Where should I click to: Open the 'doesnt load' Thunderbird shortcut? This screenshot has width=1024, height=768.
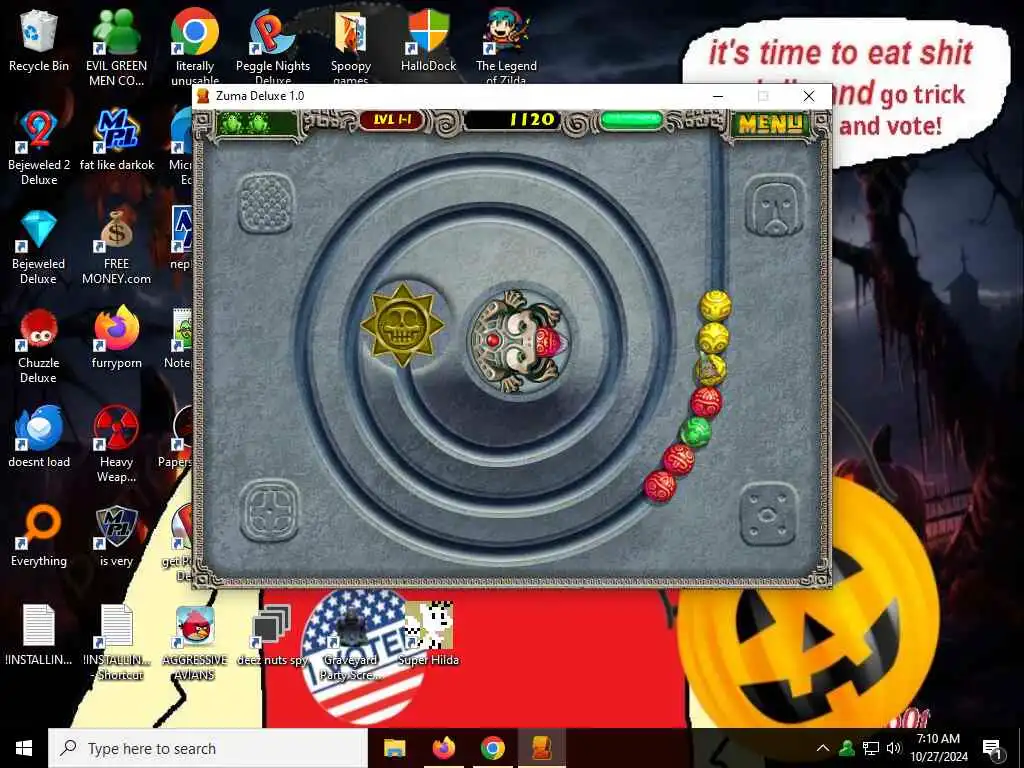pyautogui.click(x=39, y=438)
